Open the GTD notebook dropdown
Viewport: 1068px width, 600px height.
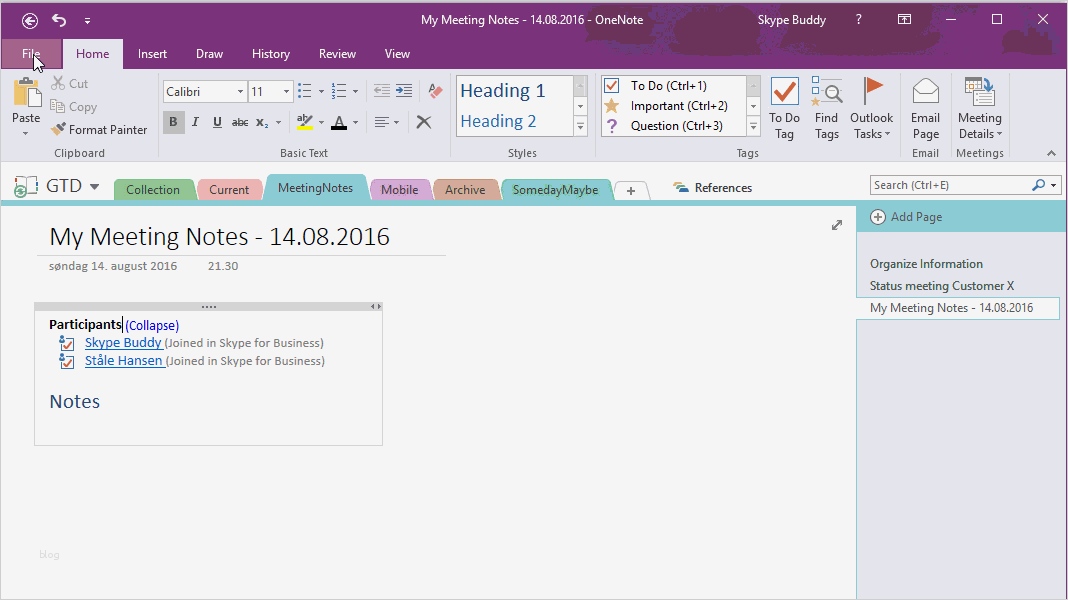(94, 186)
